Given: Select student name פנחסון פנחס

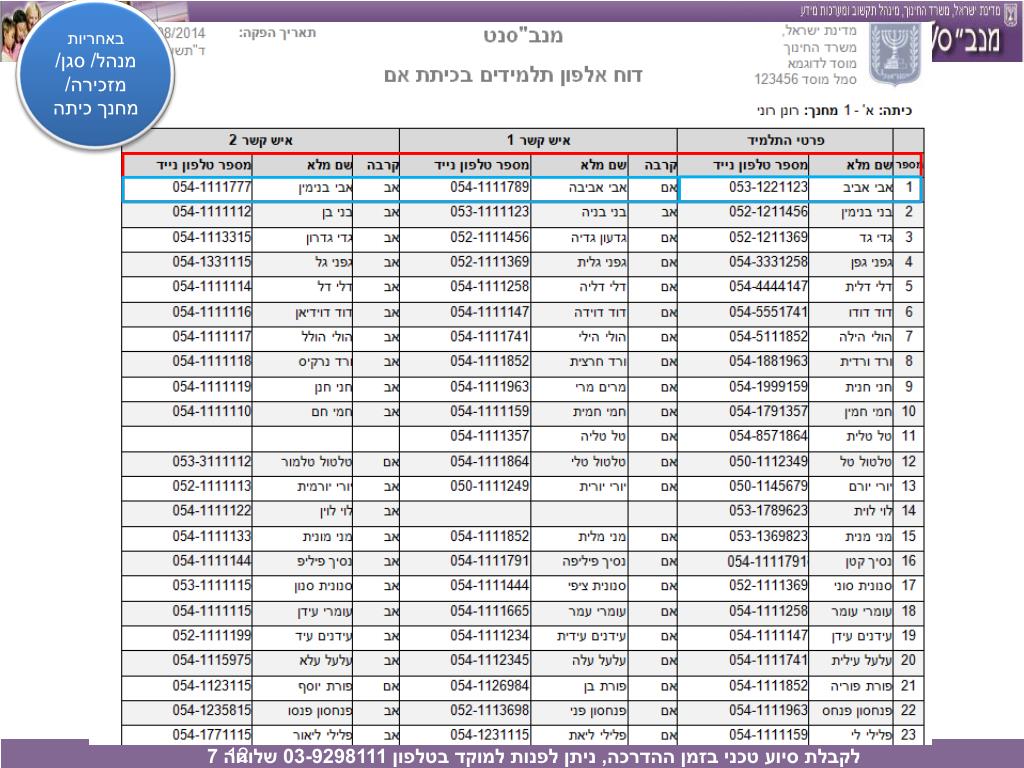Looking at the screenshot, I should tap(857, 712).
